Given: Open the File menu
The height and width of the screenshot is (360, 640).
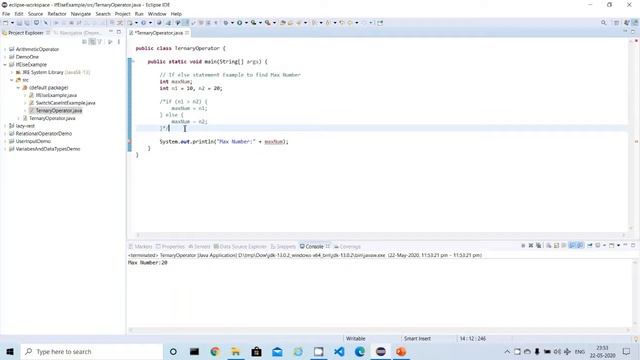Looking at the screenshot, I should (6, 14).
